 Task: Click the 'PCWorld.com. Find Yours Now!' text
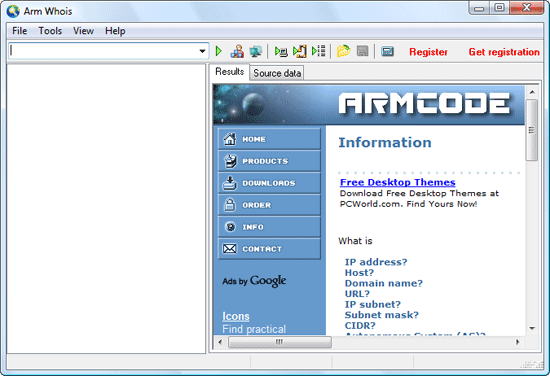408,204
